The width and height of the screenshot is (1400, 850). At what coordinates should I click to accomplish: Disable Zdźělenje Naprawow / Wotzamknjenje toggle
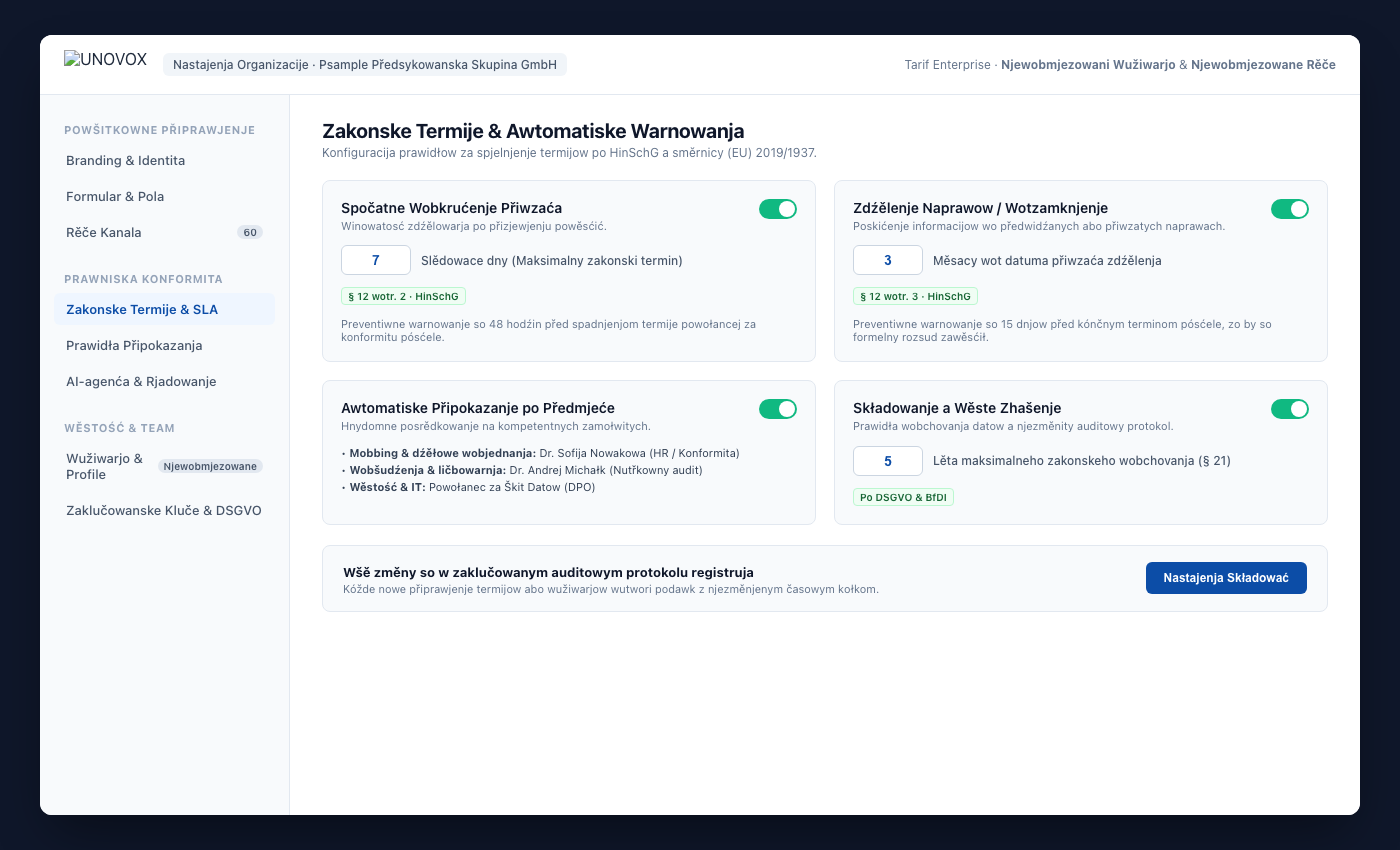(x=1290, y=209)
